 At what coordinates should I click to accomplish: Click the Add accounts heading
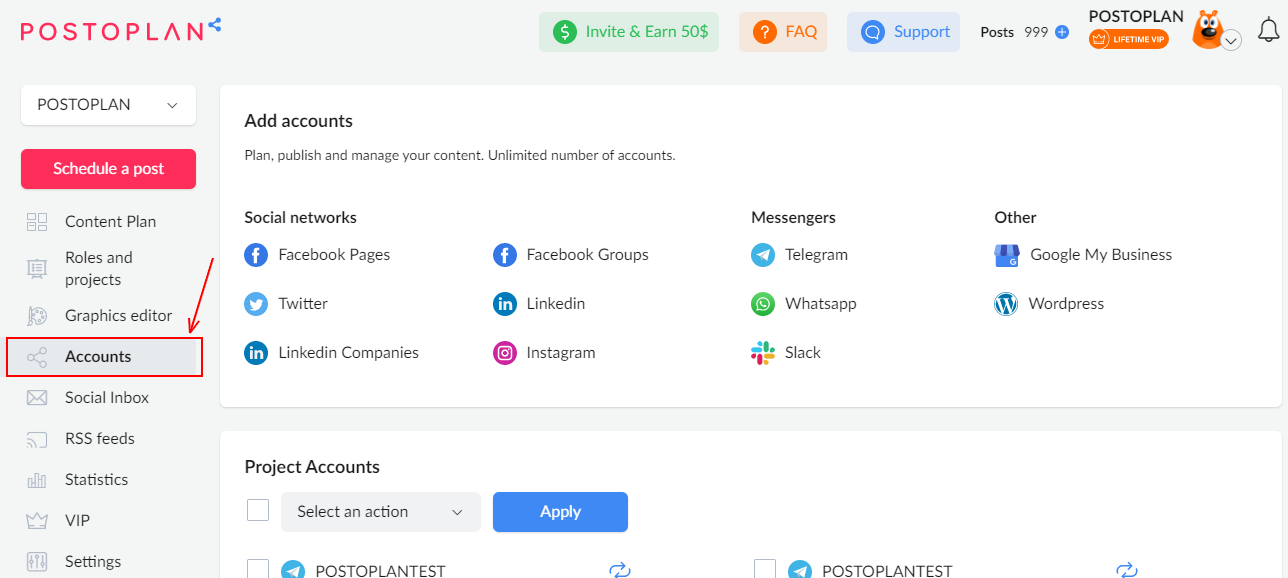point(298,121)
